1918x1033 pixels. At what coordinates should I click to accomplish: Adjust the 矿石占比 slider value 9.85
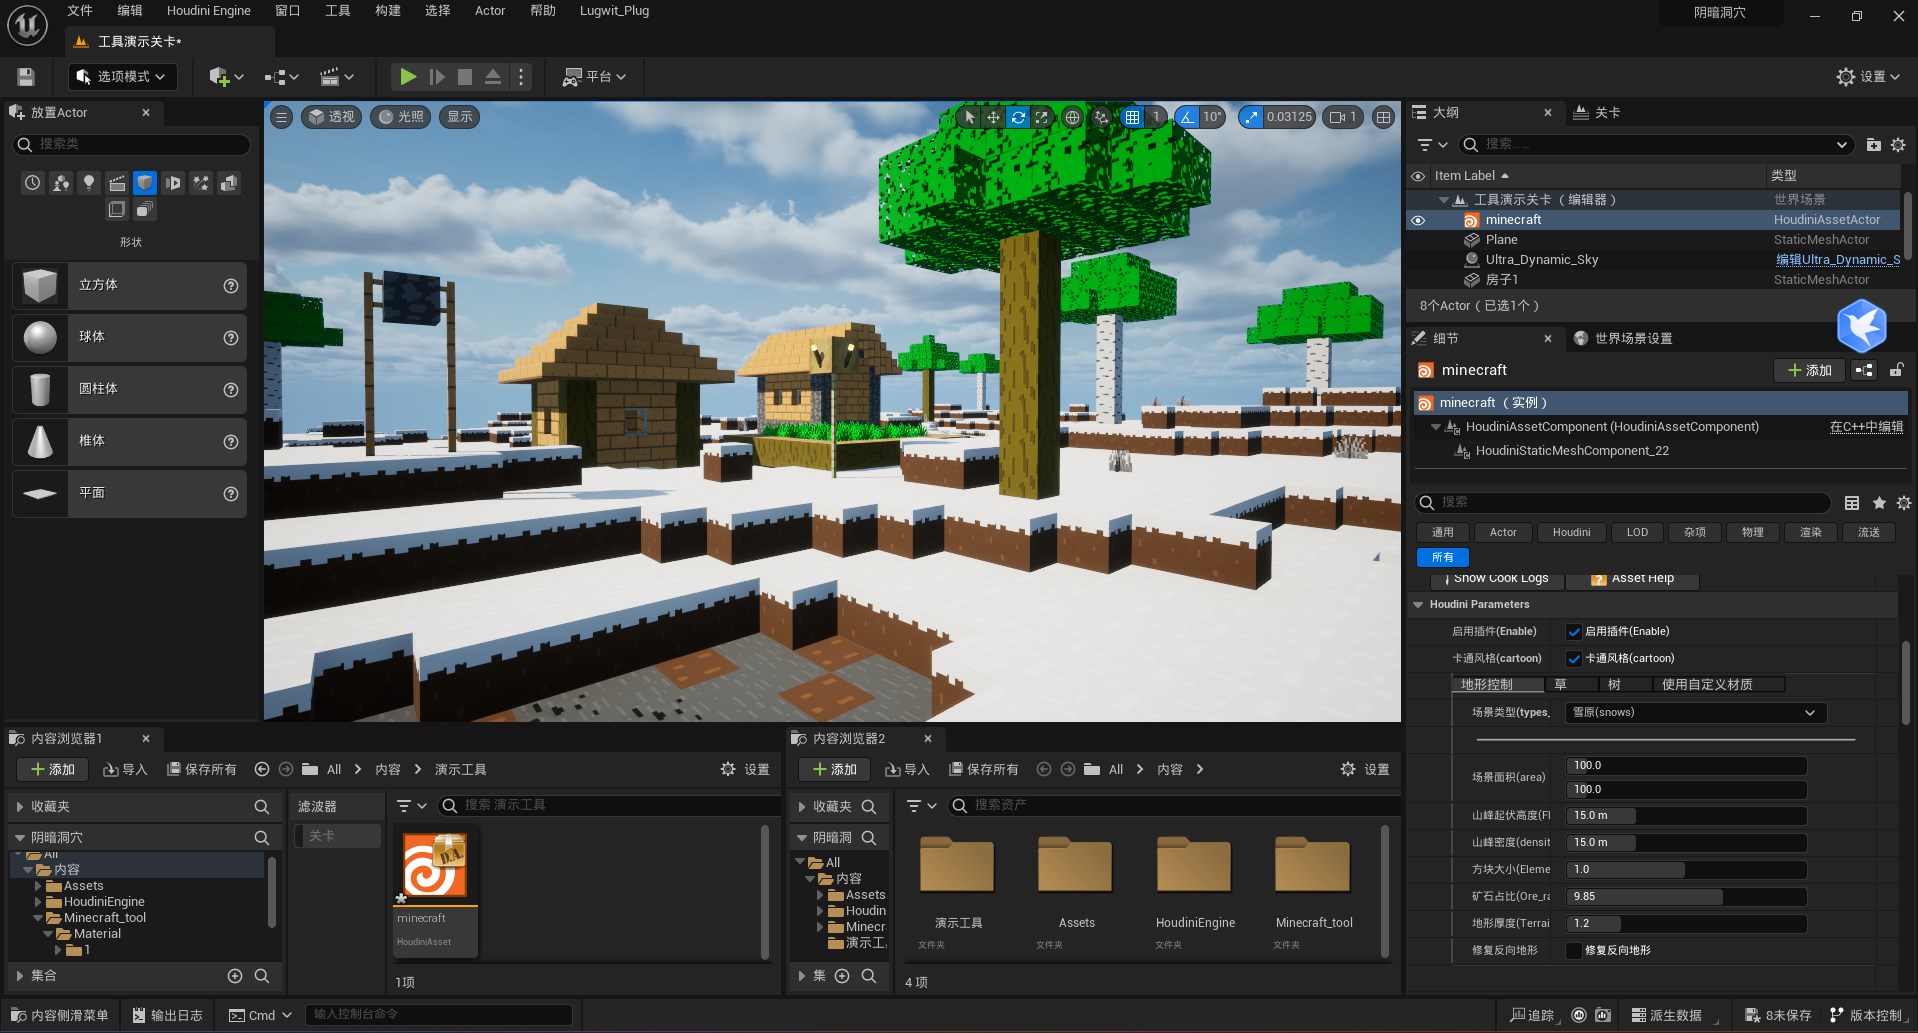[1686, 897]
